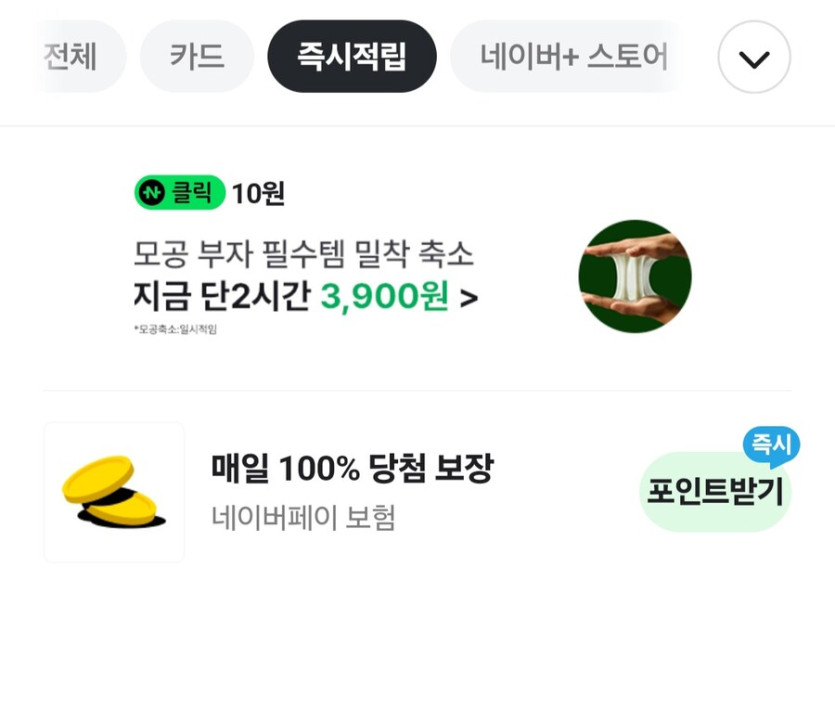Re-select the active 즉시적립 tab
The width and height of the screenshot is (835, 722).
pos(352,56)
